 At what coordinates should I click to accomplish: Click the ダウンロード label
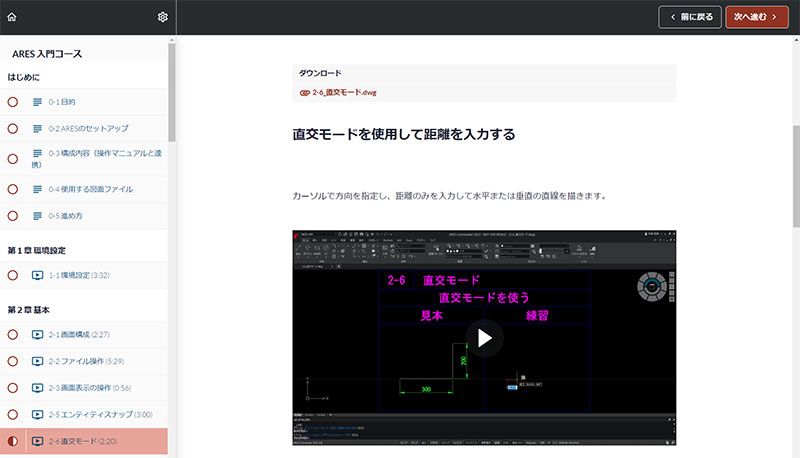coord(320,73)
